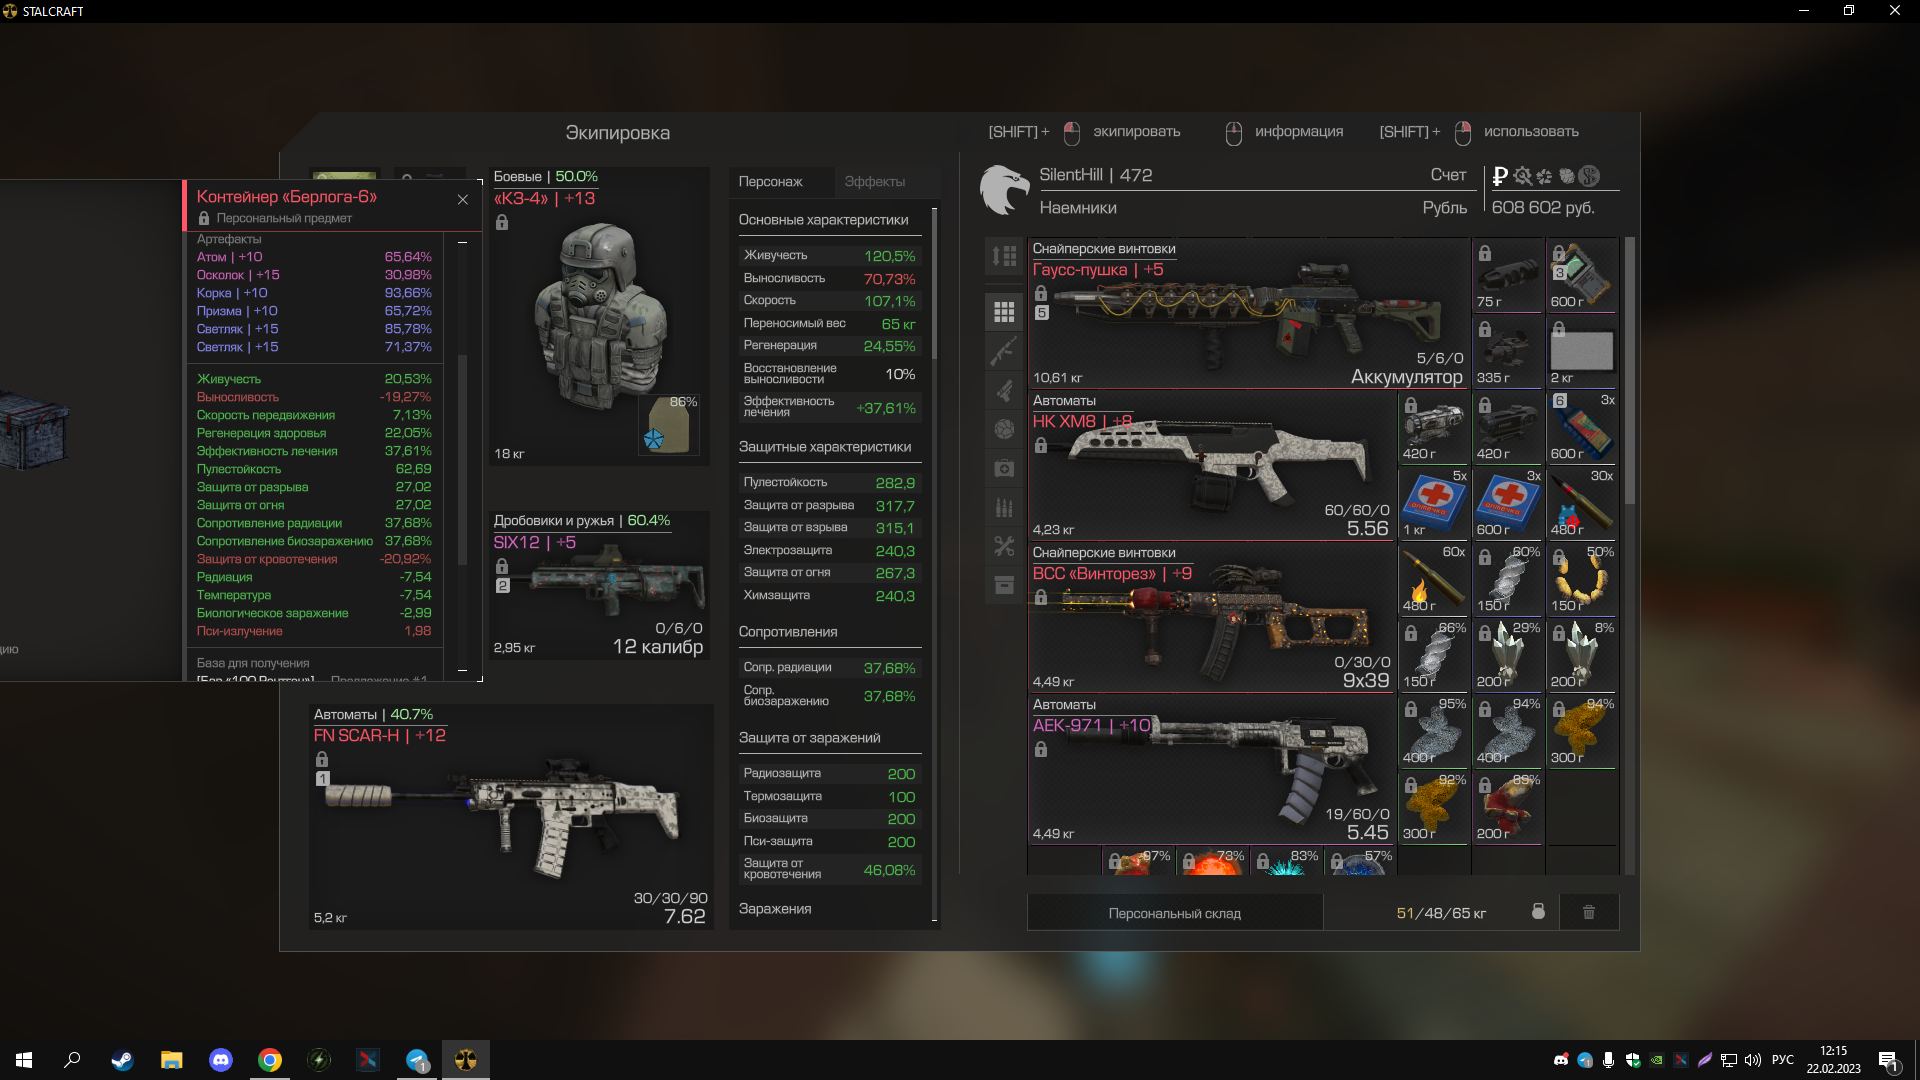Select the HK XM8 rifle
The image size is (1920, 1080).
click(x=1212, y=465)
